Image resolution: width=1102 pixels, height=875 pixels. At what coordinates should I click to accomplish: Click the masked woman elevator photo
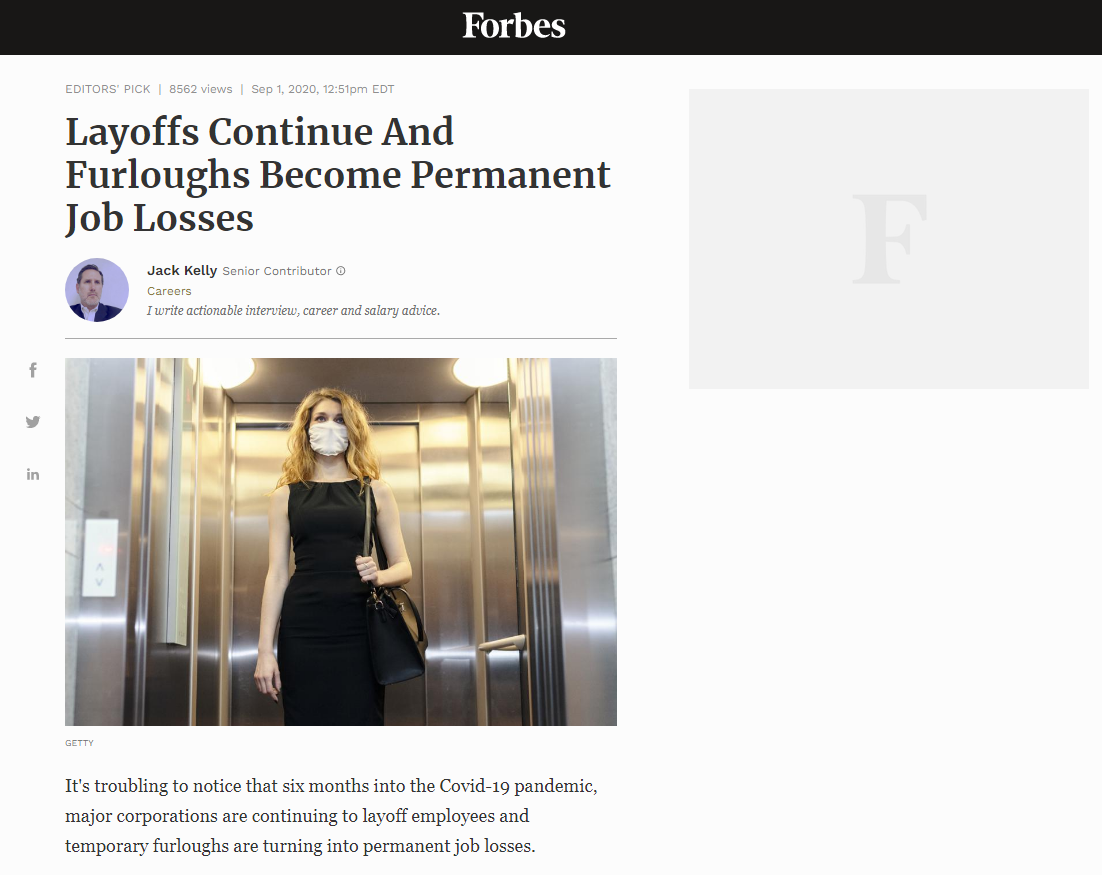coord(341,542)
